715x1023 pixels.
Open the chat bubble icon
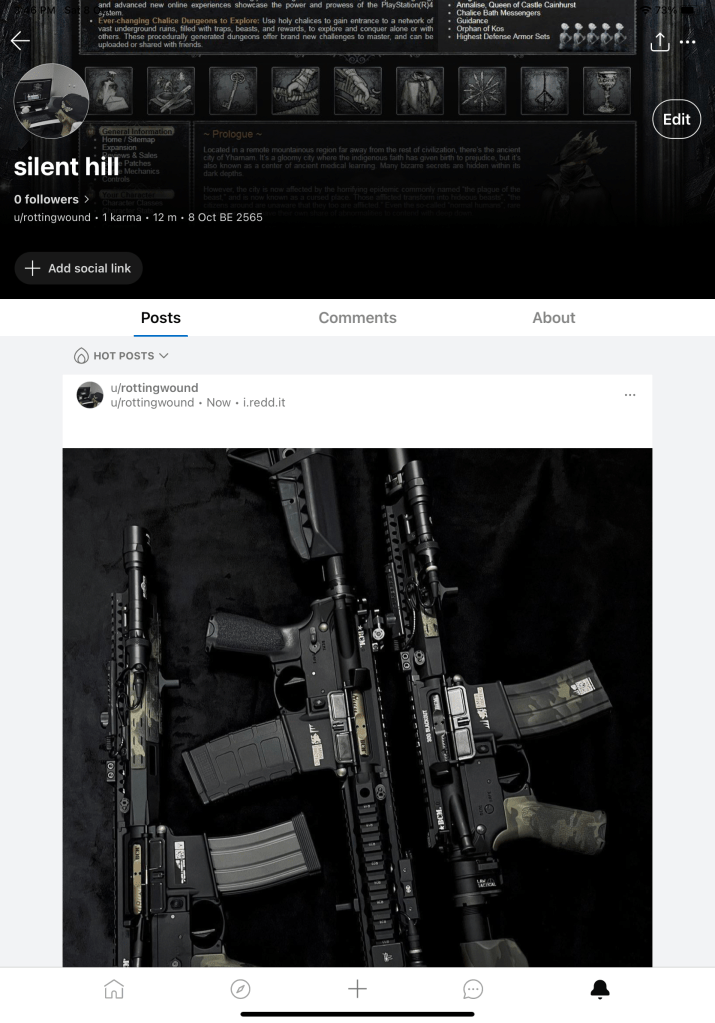tap(473, 990)
